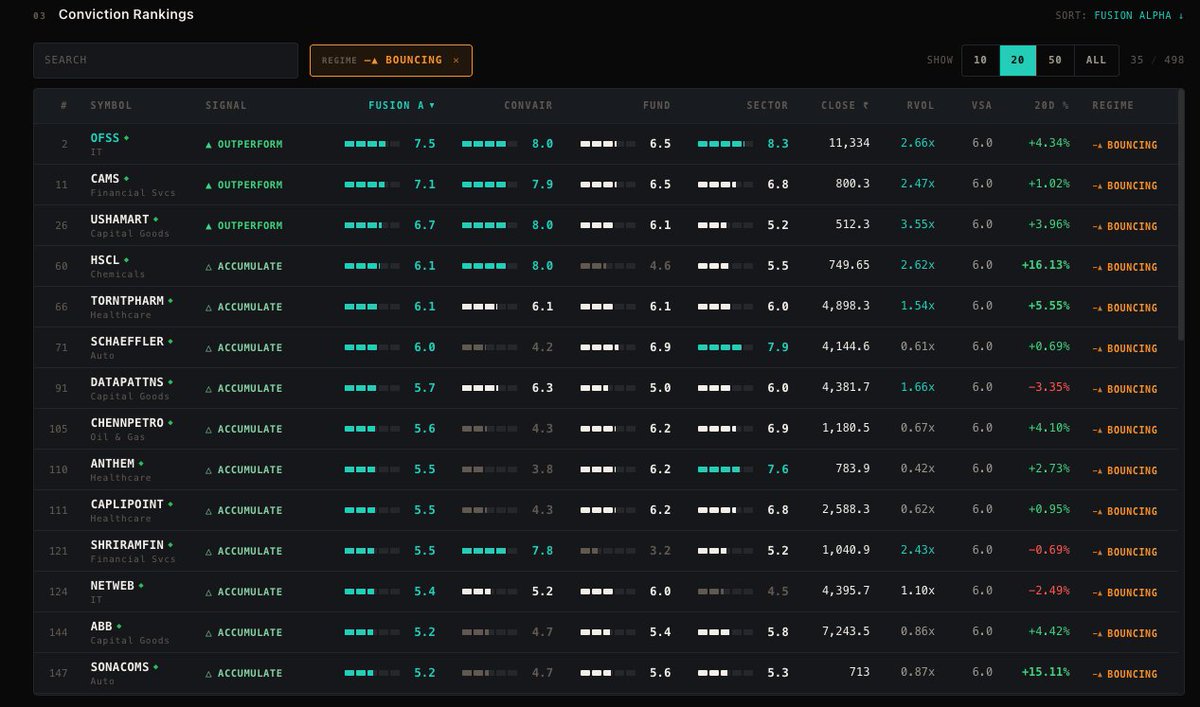
Task: Click the close price 7,243.5
Action: click(x=846, y=631)
